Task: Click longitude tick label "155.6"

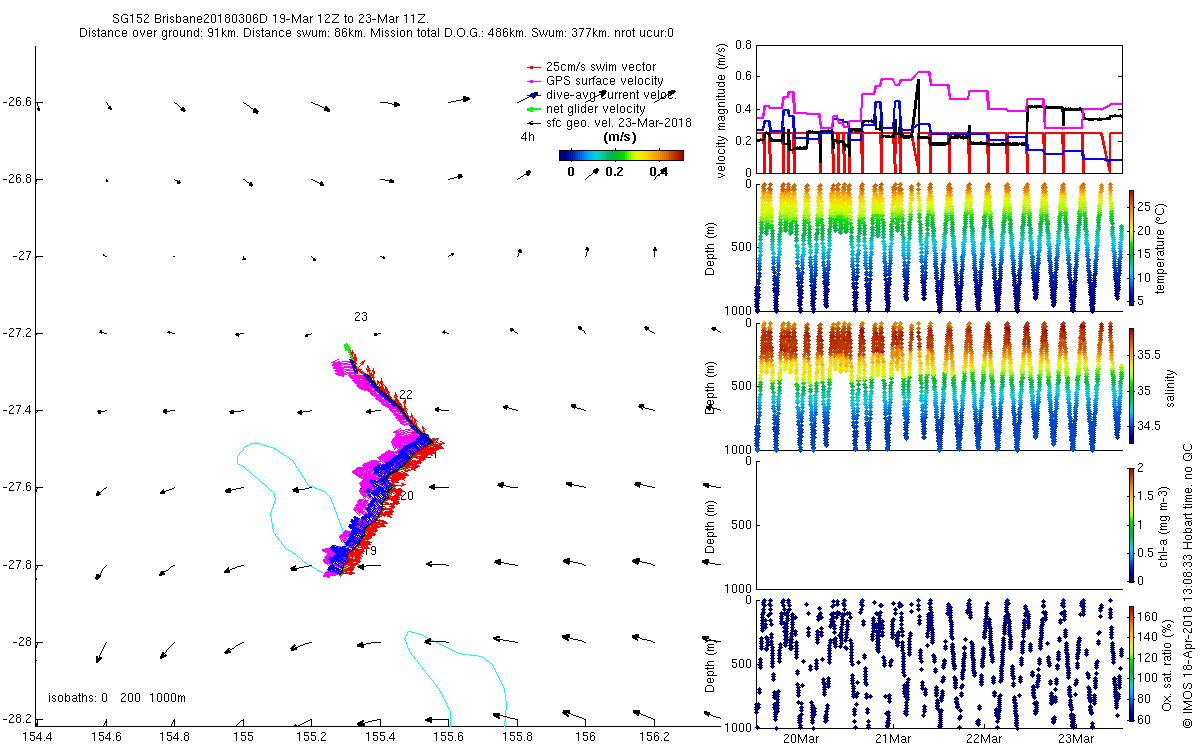Action: [449, 737]
